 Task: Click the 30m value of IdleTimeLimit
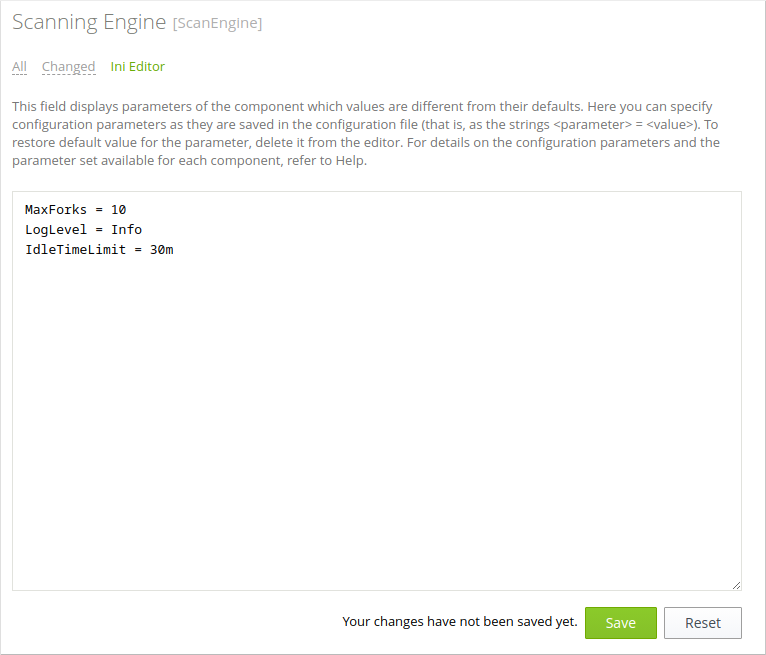click(161, 250)
